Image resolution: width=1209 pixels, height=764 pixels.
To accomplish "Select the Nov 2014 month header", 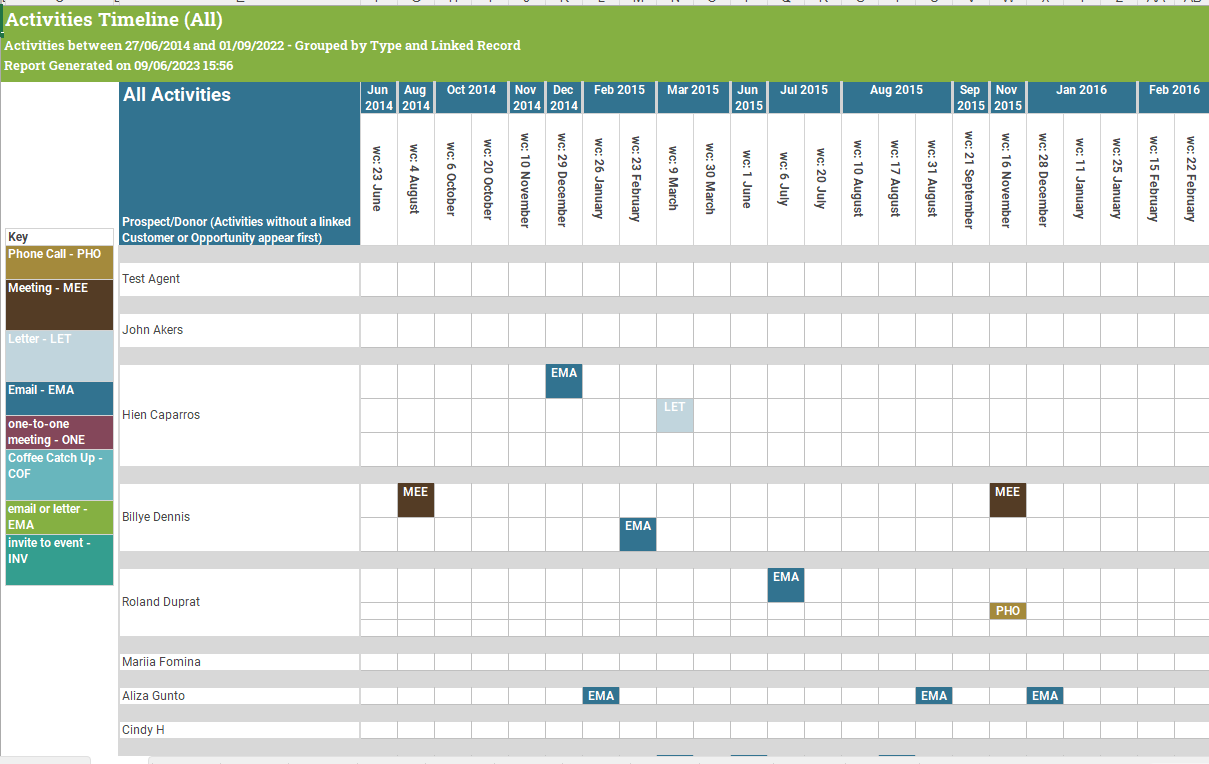I will click(527, 98).
